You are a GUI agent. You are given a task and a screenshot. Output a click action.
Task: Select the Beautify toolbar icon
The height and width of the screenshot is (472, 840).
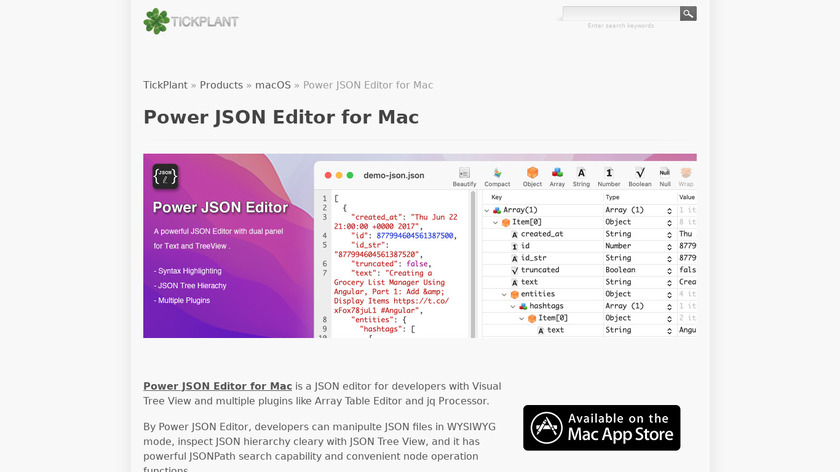pos(464,177)
